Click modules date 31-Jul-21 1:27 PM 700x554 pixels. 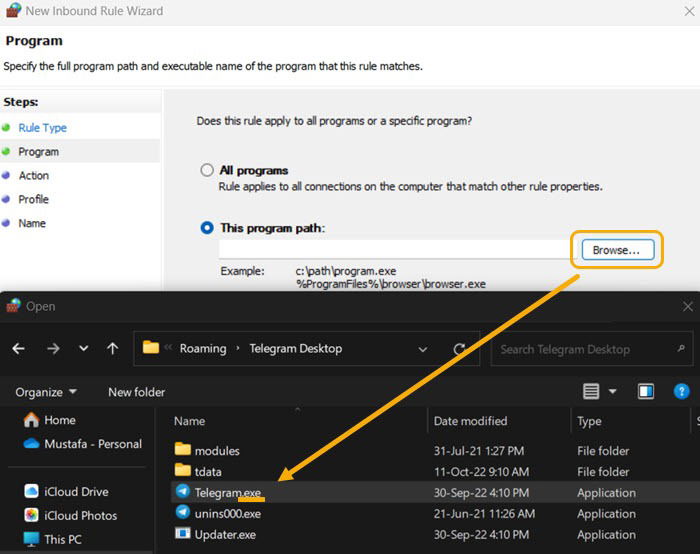tap(479, 451)
